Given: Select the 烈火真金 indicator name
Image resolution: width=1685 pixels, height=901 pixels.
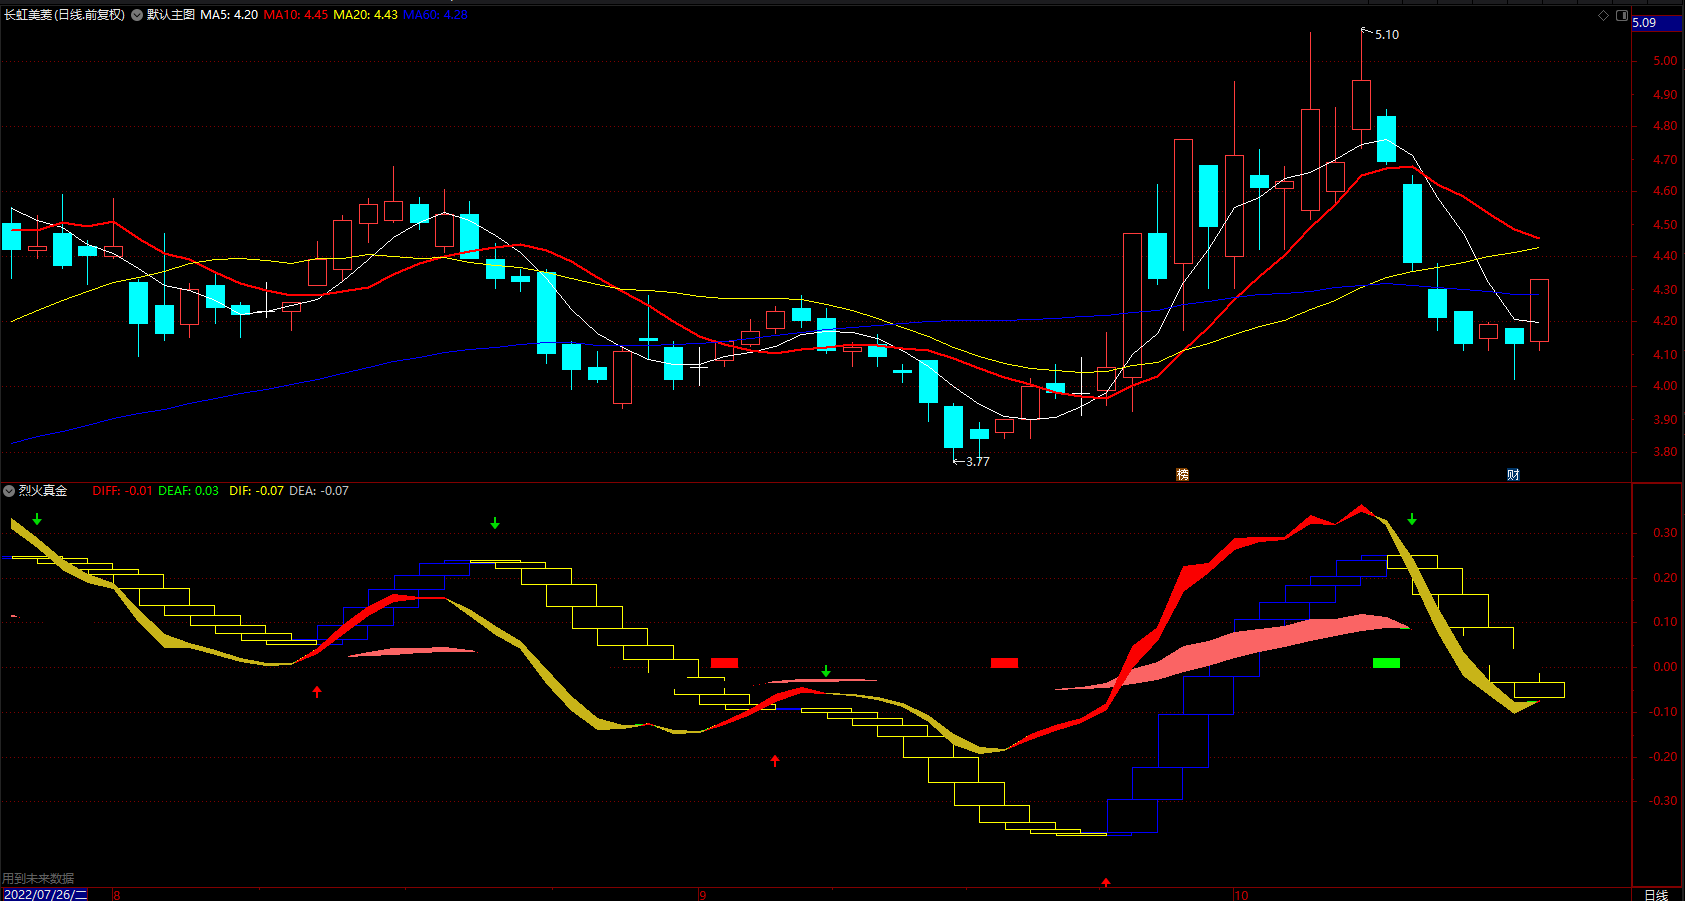Looking at the screenshot, I should pos(43,491).
